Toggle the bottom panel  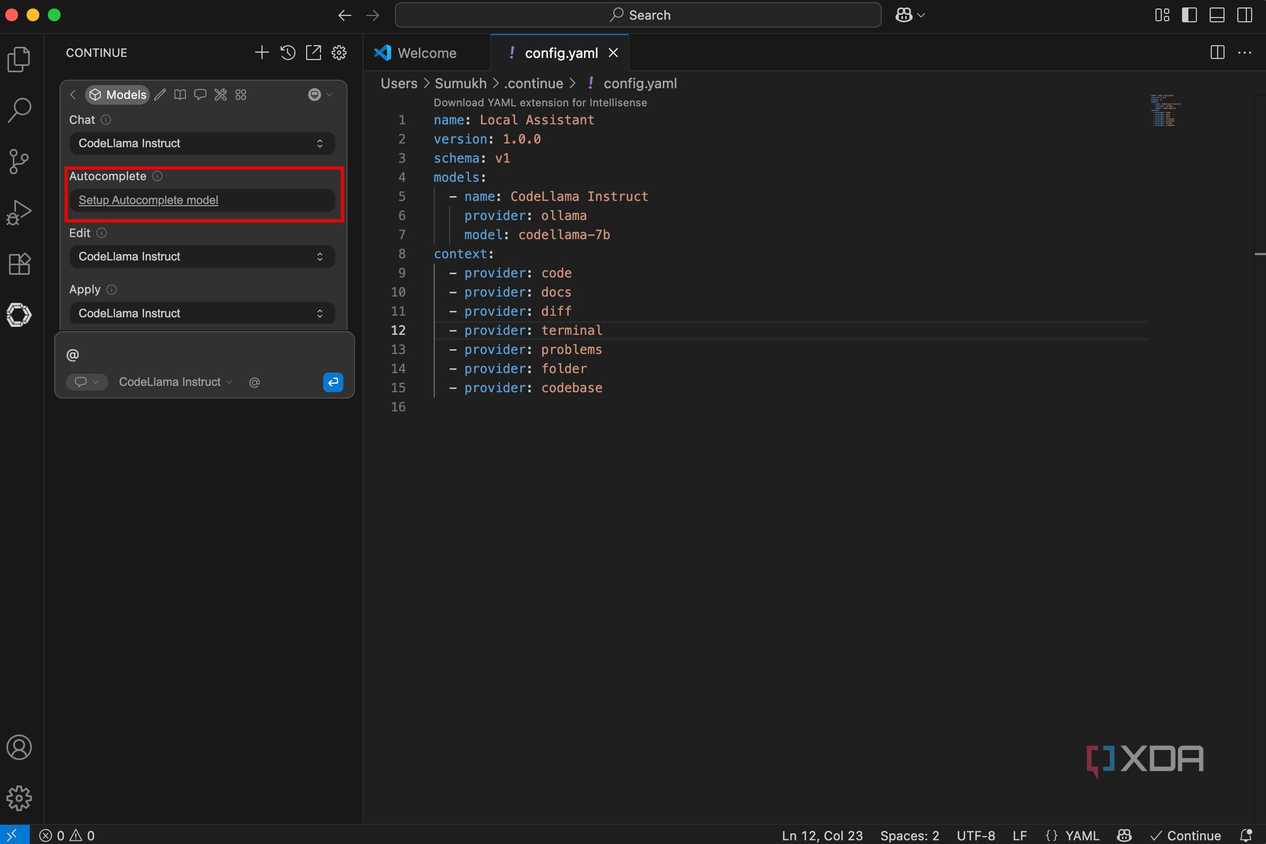[1217, 15]
